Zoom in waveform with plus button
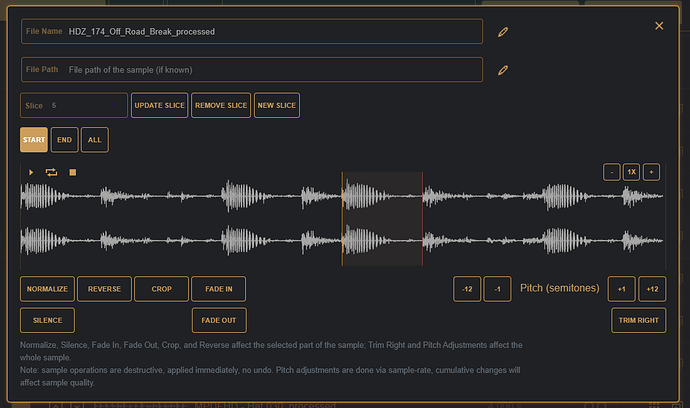 coord(651,172)
